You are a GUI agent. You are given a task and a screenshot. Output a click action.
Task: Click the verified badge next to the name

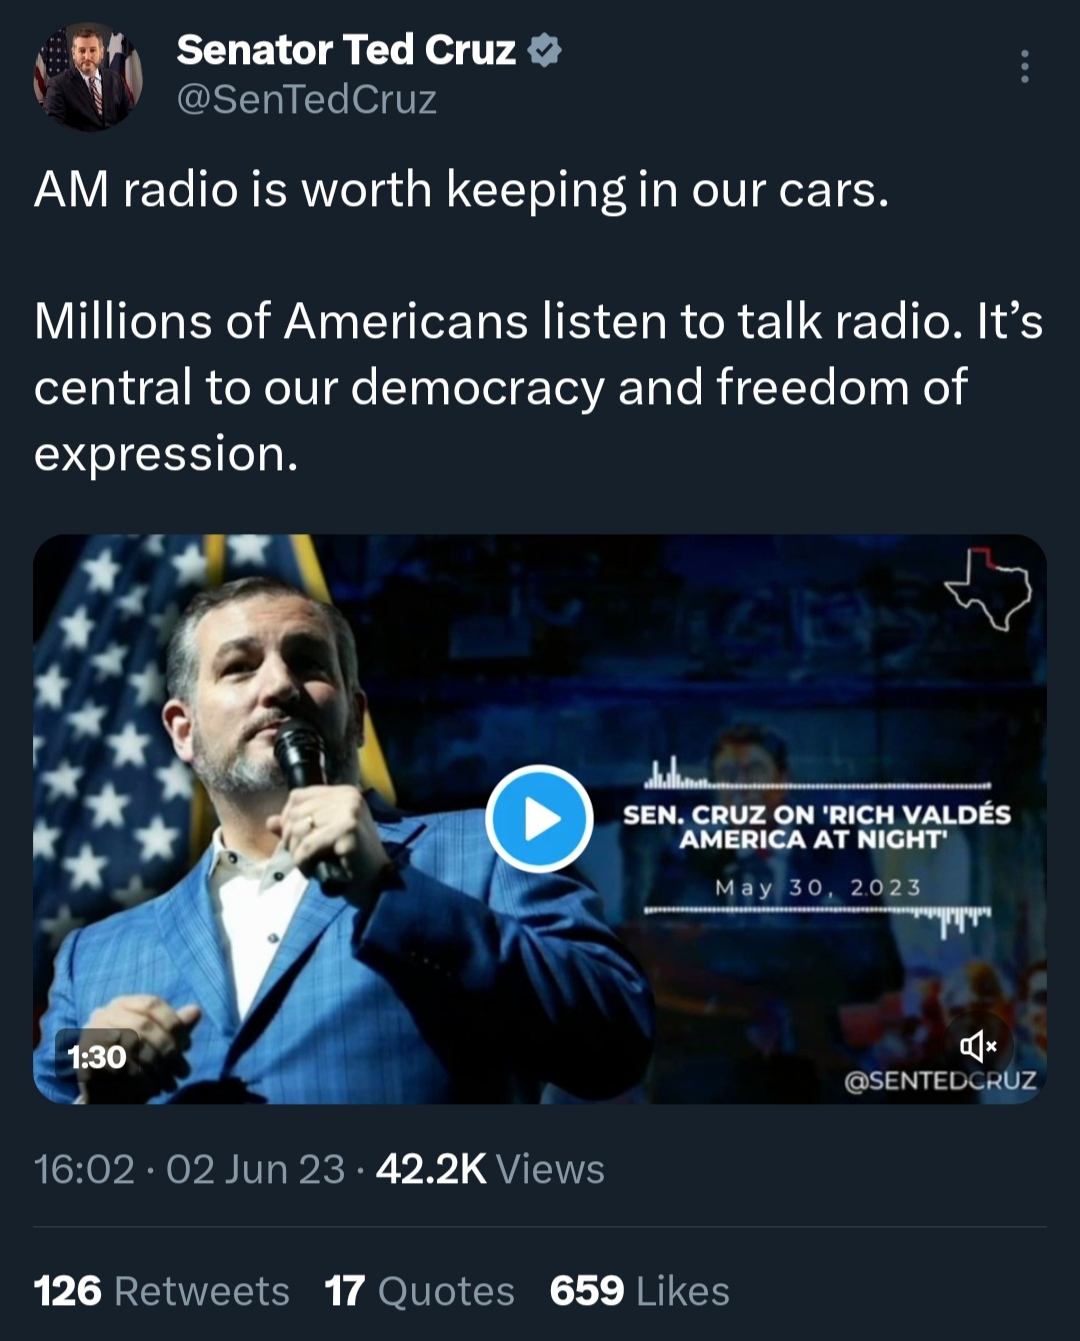pyautogui.click(x=544, y=50)
